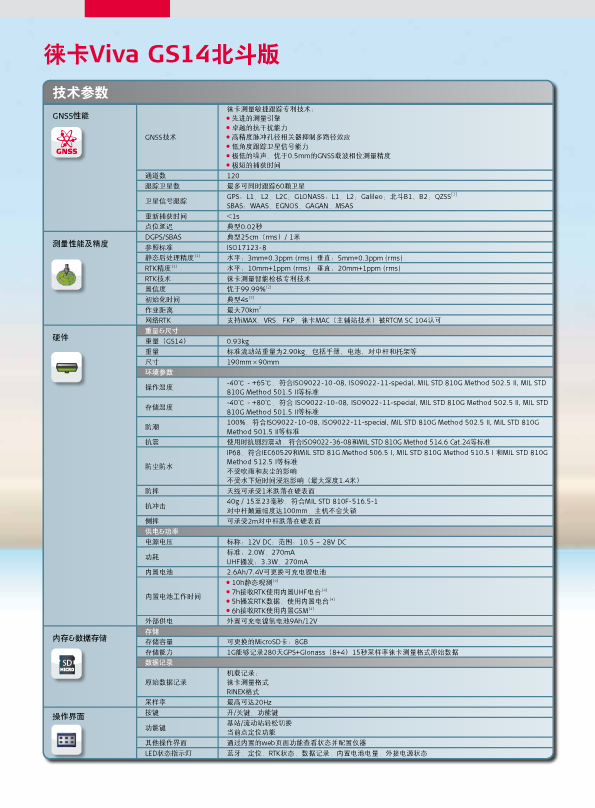Click the 其他操作界面 row label
Screen dimensions: 595x808
tap(166, 743)
